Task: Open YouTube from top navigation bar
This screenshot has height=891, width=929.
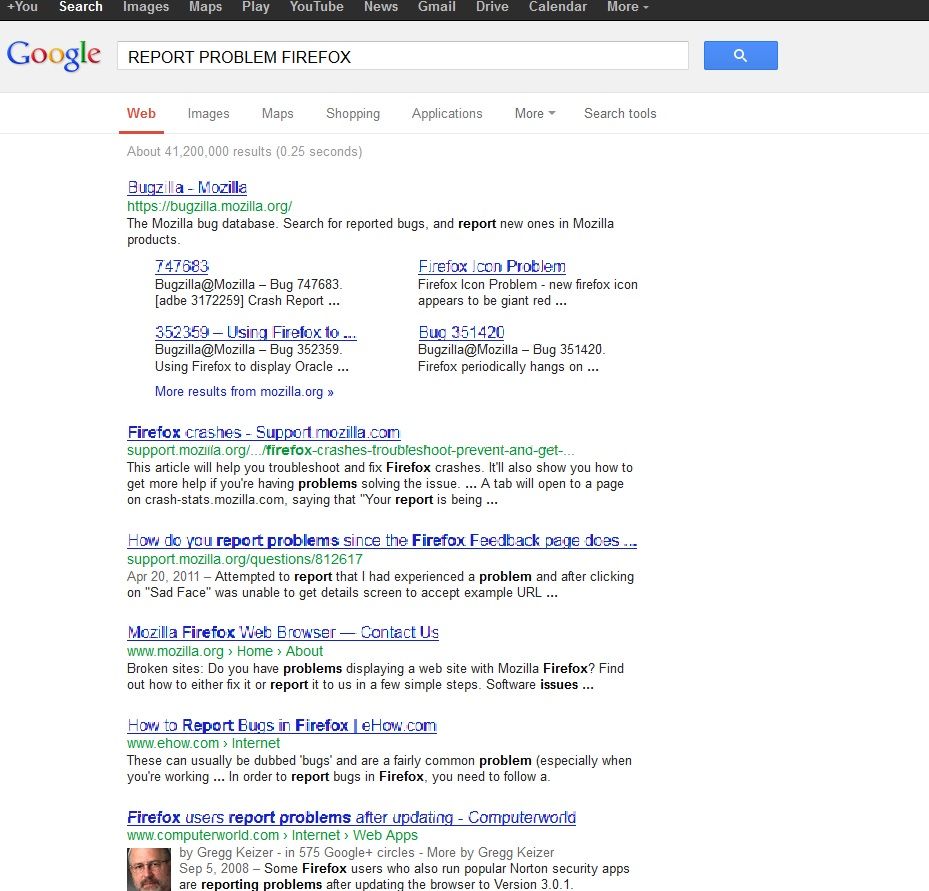Action: coord(316,7)
